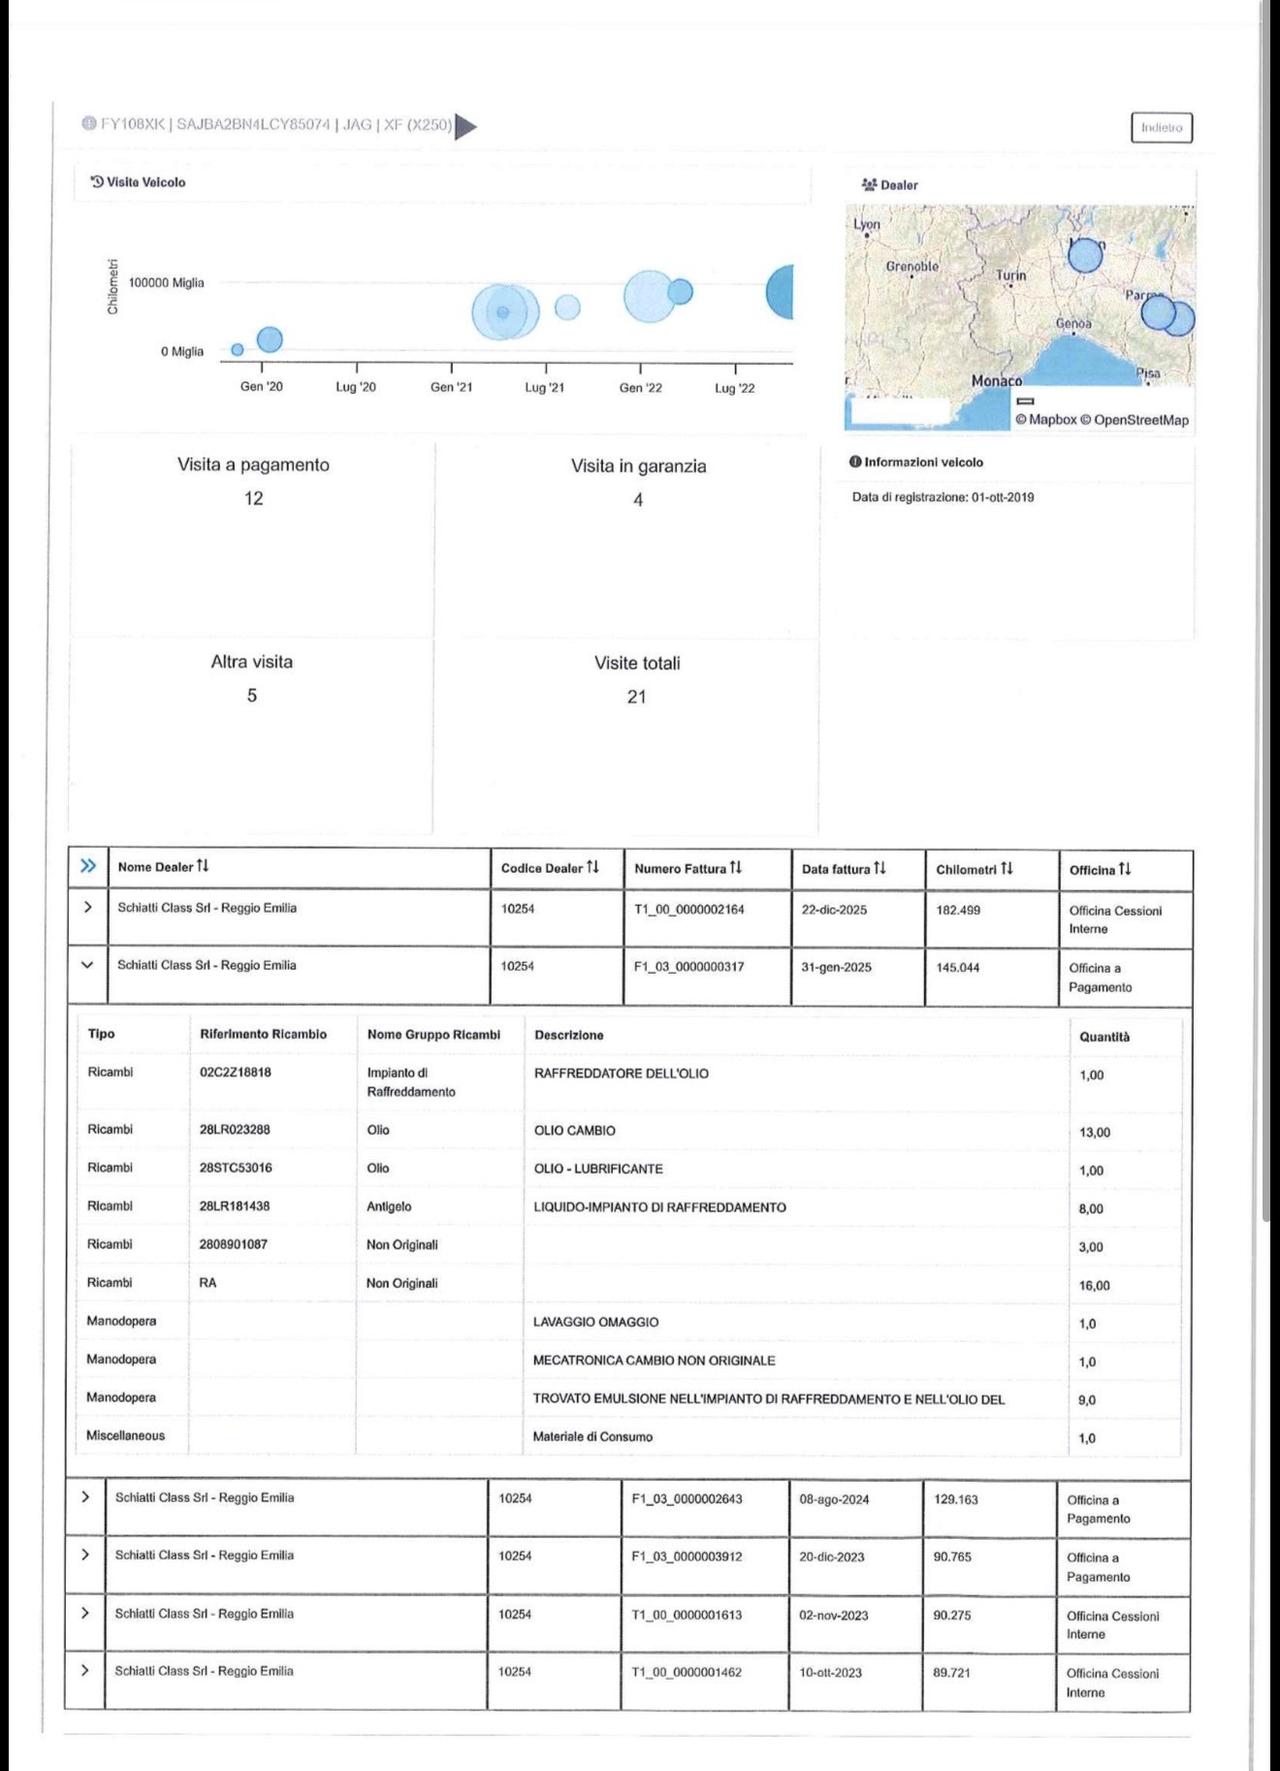1280x1771 pixels.
Task: Sort by Officina column arrows
Action: (x=1125, y=870)
